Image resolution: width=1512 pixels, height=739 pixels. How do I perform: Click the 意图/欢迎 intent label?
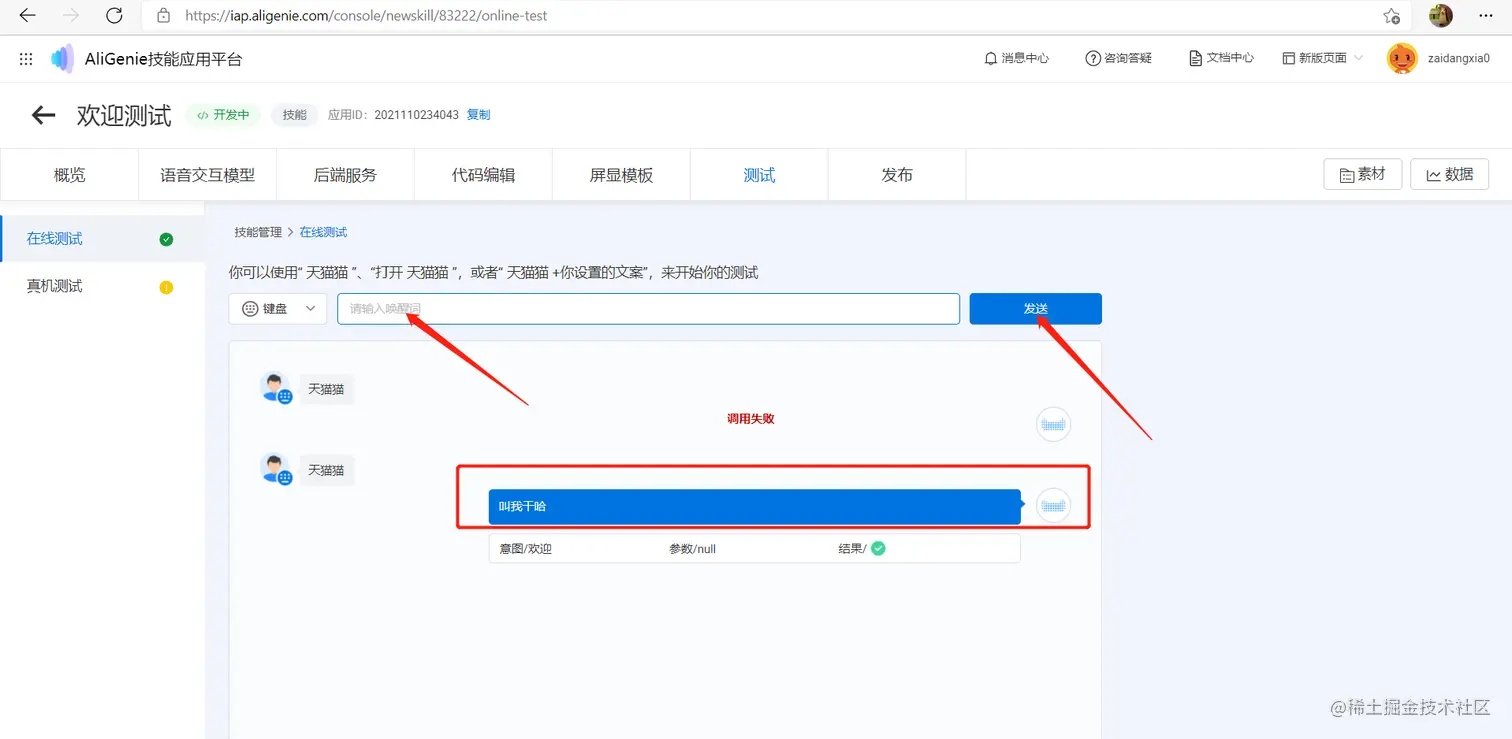pos(526,548)
